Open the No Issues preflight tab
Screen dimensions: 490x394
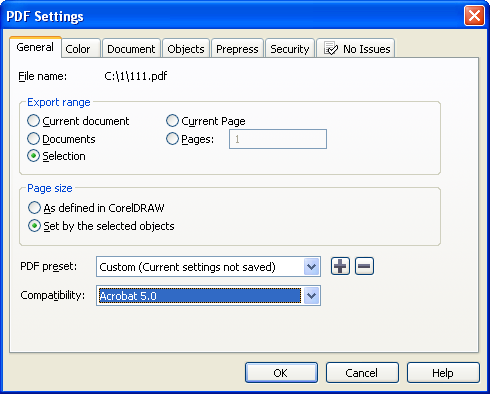click(356, 49)
